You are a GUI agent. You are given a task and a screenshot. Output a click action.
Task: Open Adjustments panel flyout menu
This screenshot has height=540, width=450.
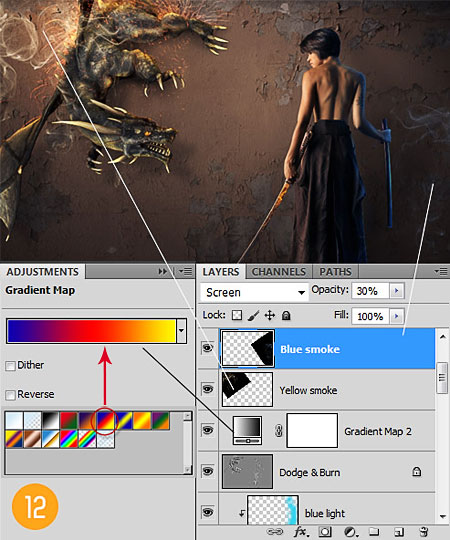pyautogui.click(x=186, y=272)
